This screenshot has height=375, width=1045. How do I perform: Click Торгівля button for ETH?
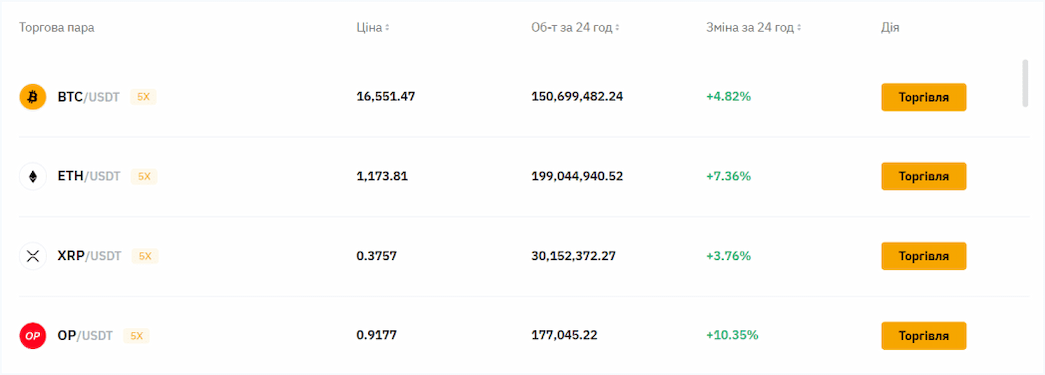tap(924, 177)
